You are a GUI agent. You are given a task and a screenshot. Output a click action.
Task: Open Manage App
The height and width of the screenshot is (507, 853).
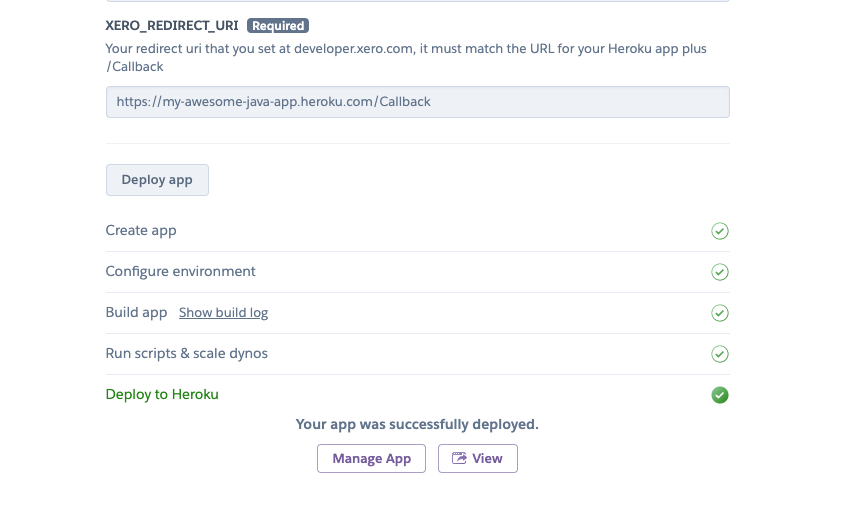click(x=372, y=459)
